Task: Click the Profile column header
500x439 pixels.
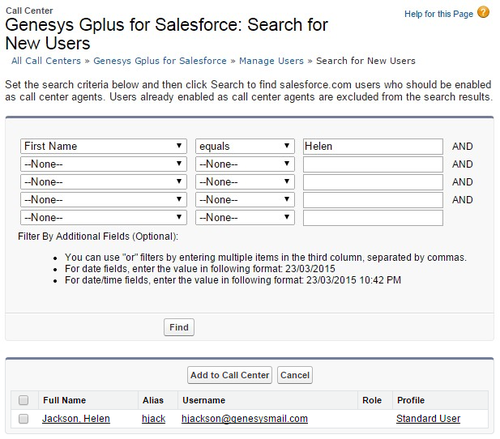Action: pos(411,400)
